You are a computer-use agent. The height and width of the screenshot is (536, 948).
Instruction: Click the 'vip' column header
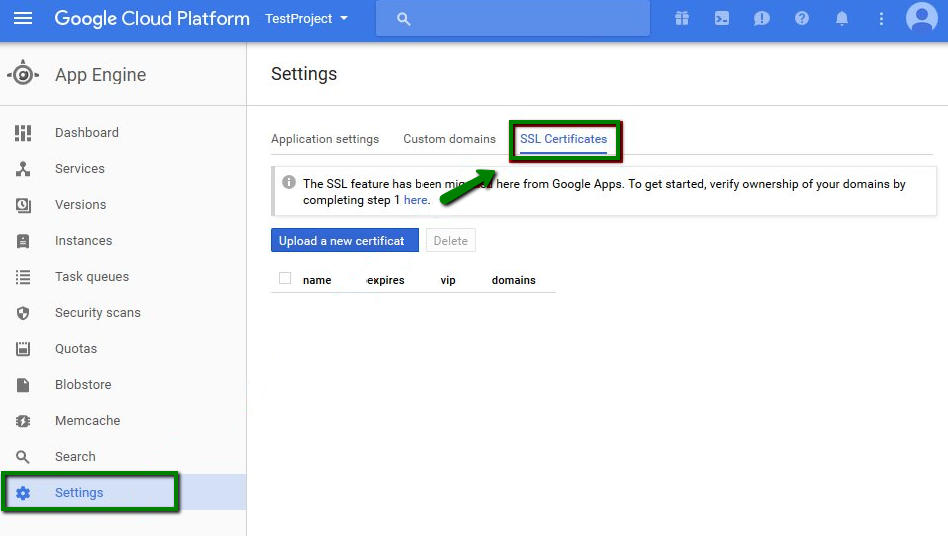click(x=448, y=280)
